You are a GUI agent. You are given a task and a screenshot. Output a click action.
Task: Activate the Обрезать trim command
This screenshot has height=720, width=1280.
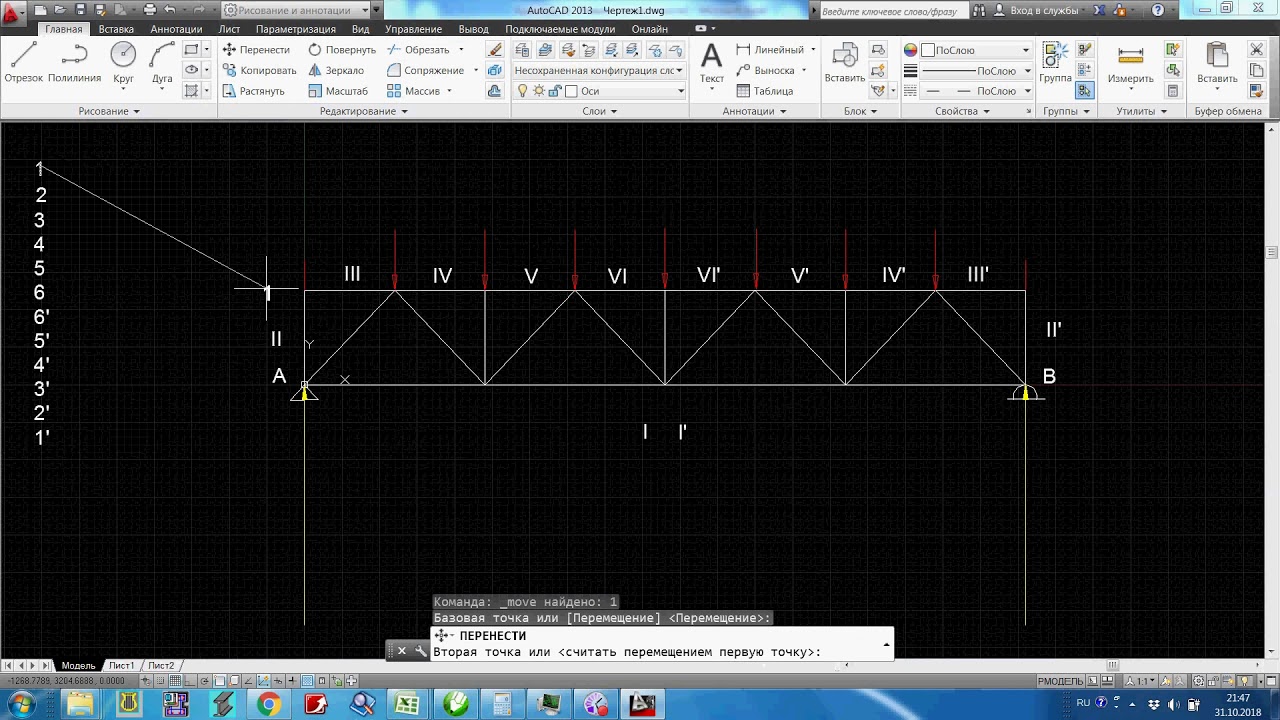(419, 50)
